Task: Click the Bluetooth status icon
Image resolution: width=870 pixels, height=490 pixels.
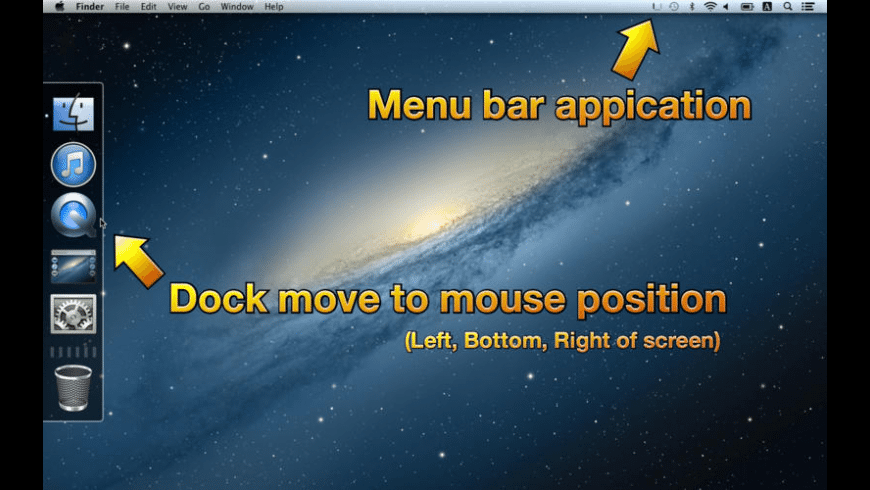Action: pos(692,7)
